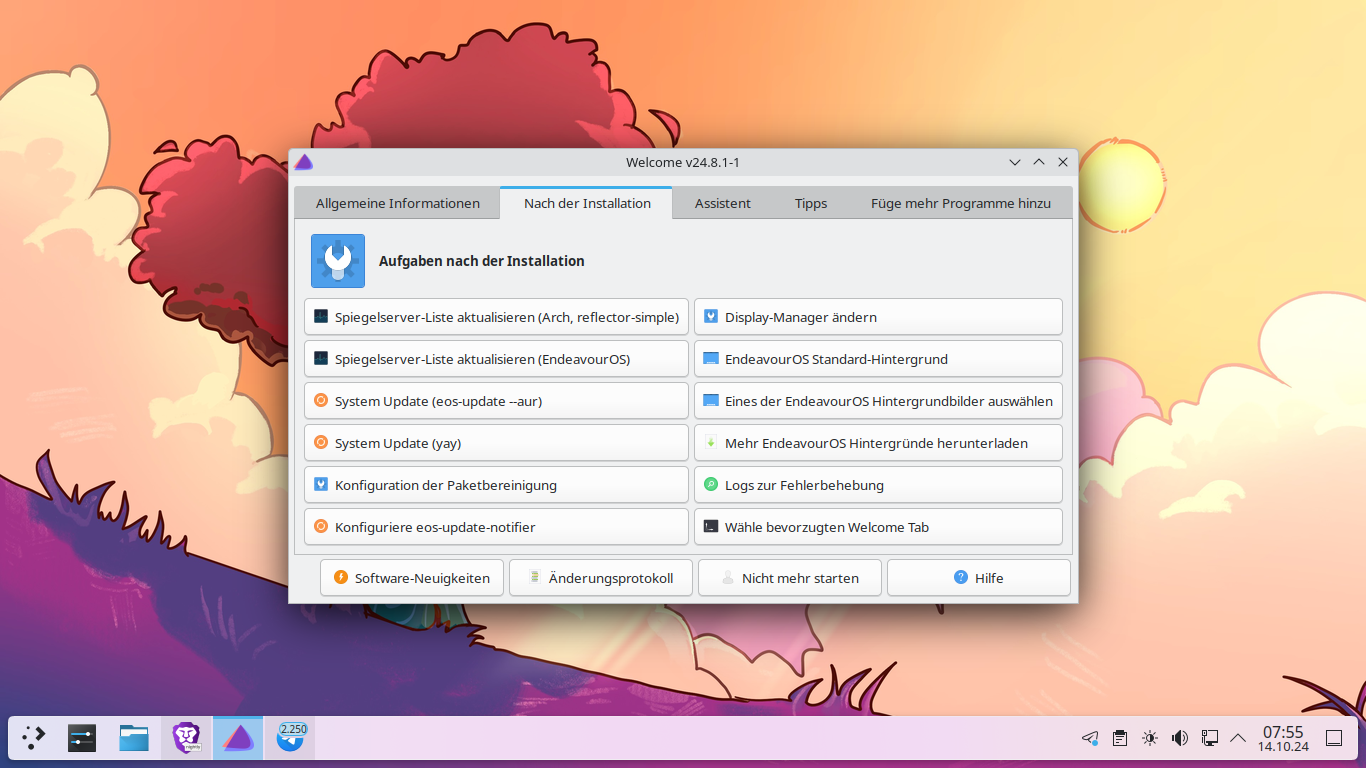This screenshot has height=768, width=1366.
Task: Select the Nach der Installation tab
Action: tap(587, 203)
